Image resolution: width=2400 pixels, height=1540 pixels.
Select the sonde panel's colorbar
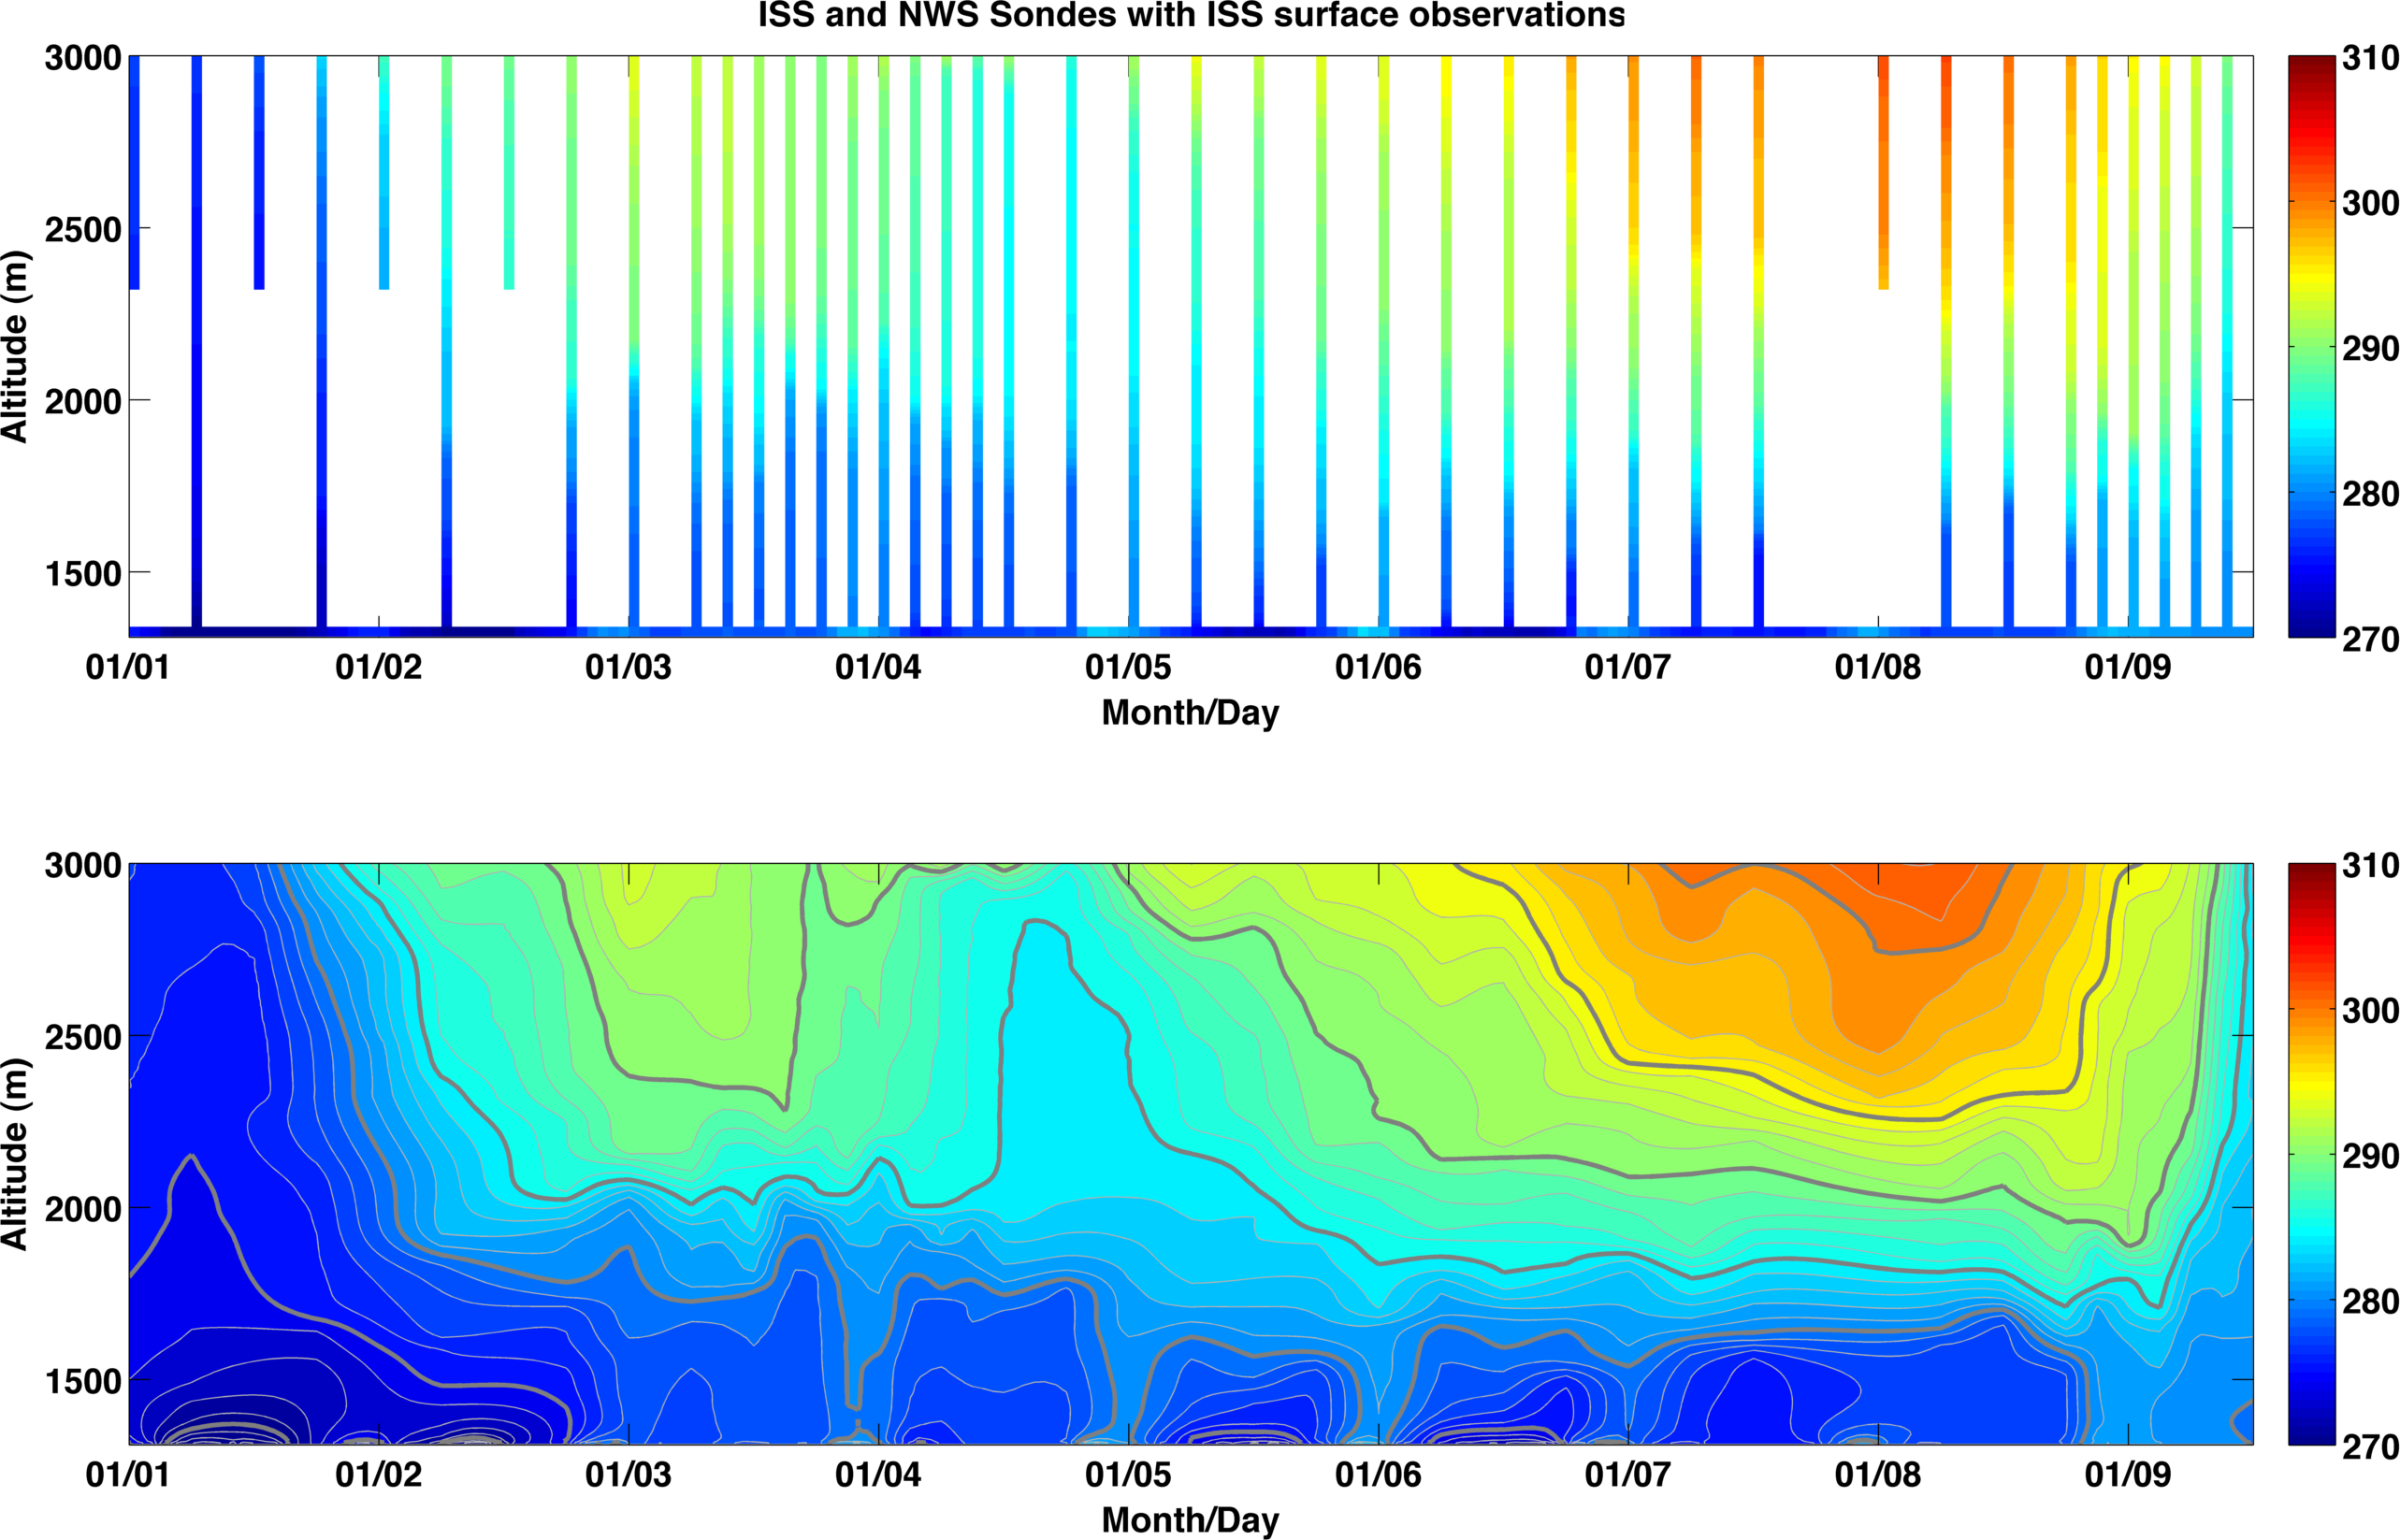coord(2311,346)
